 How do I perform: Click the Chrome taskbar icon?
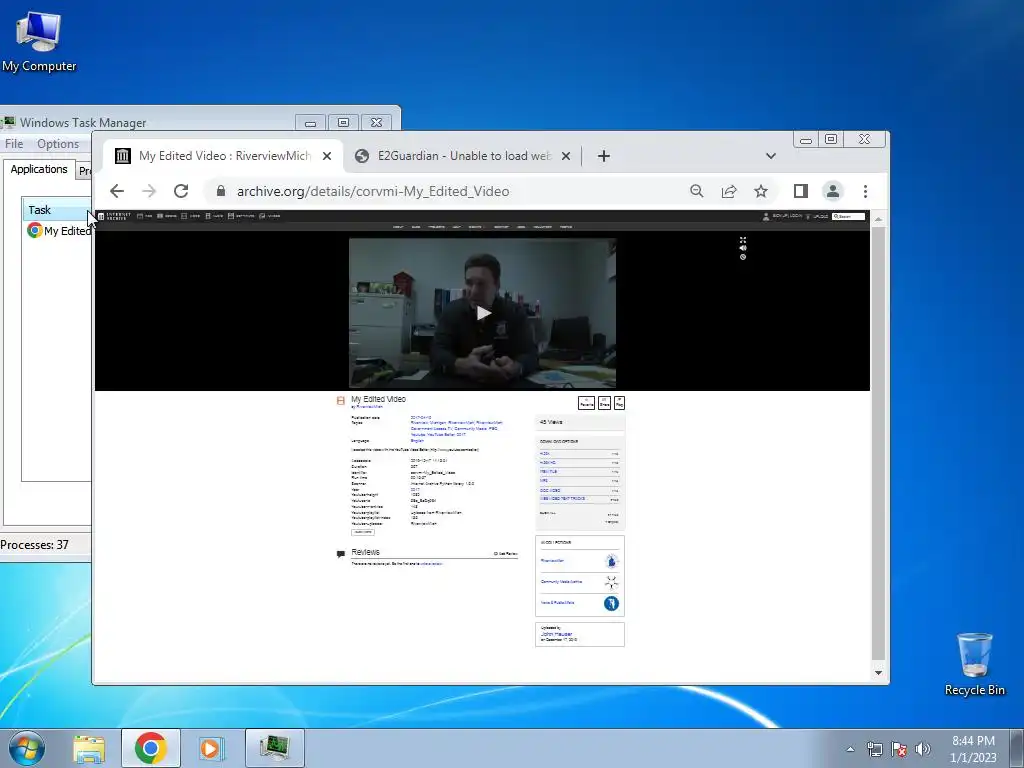pos(151,748)
